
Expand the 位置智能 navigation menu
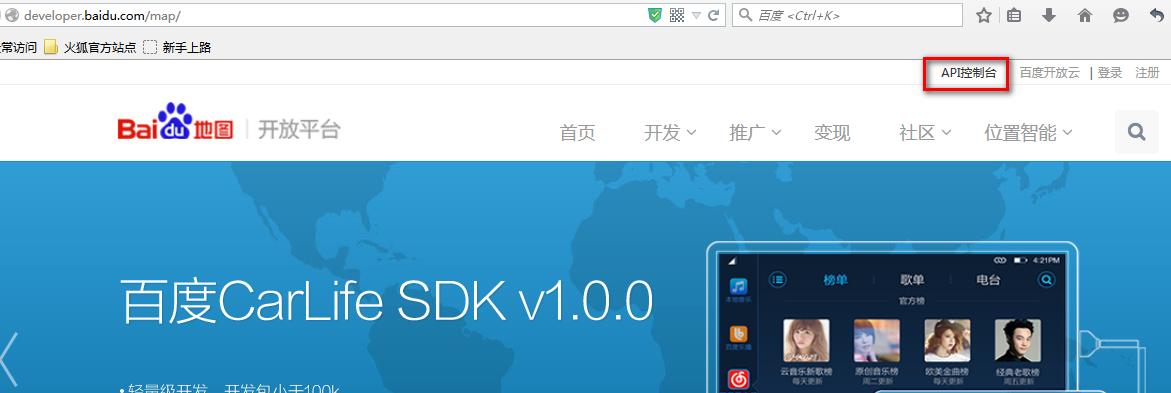coord(1028,133)
